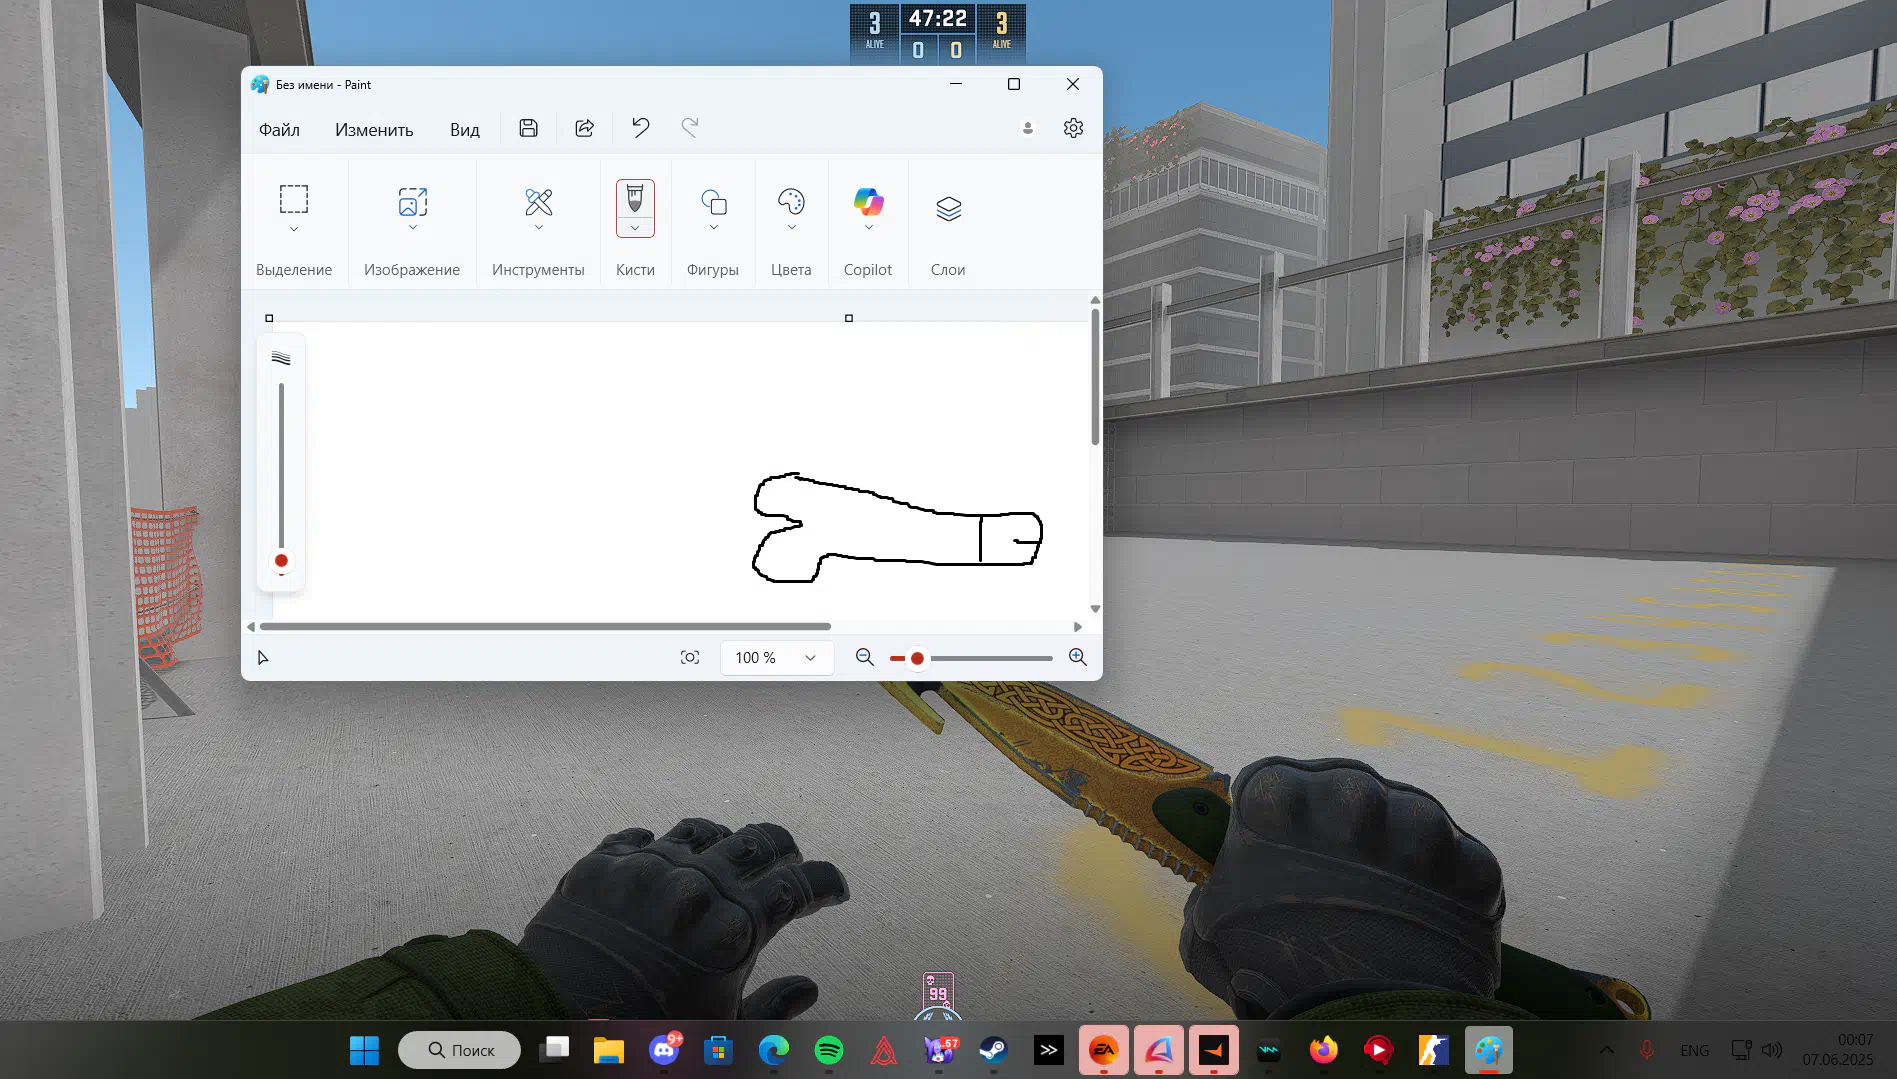1897x1079 pixels.
Task: Click the horizontal scrollbar in Paint
Action: point(545,627)
